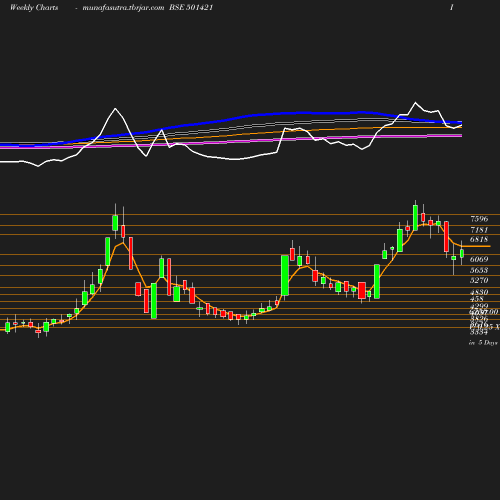Click the 6818 price level label
This screenshot has height=500, width=500.
479,239
